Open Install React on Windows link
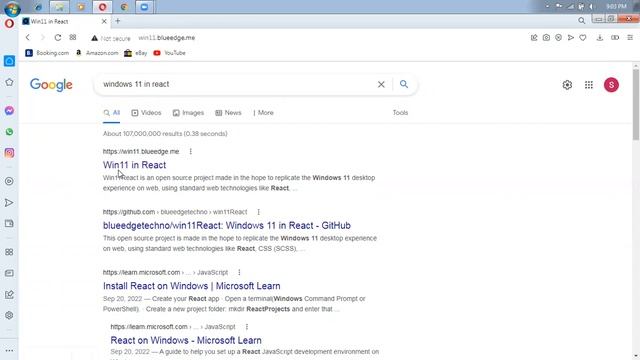The height and width of the screenshot is (360, 640). pos(191,286)
